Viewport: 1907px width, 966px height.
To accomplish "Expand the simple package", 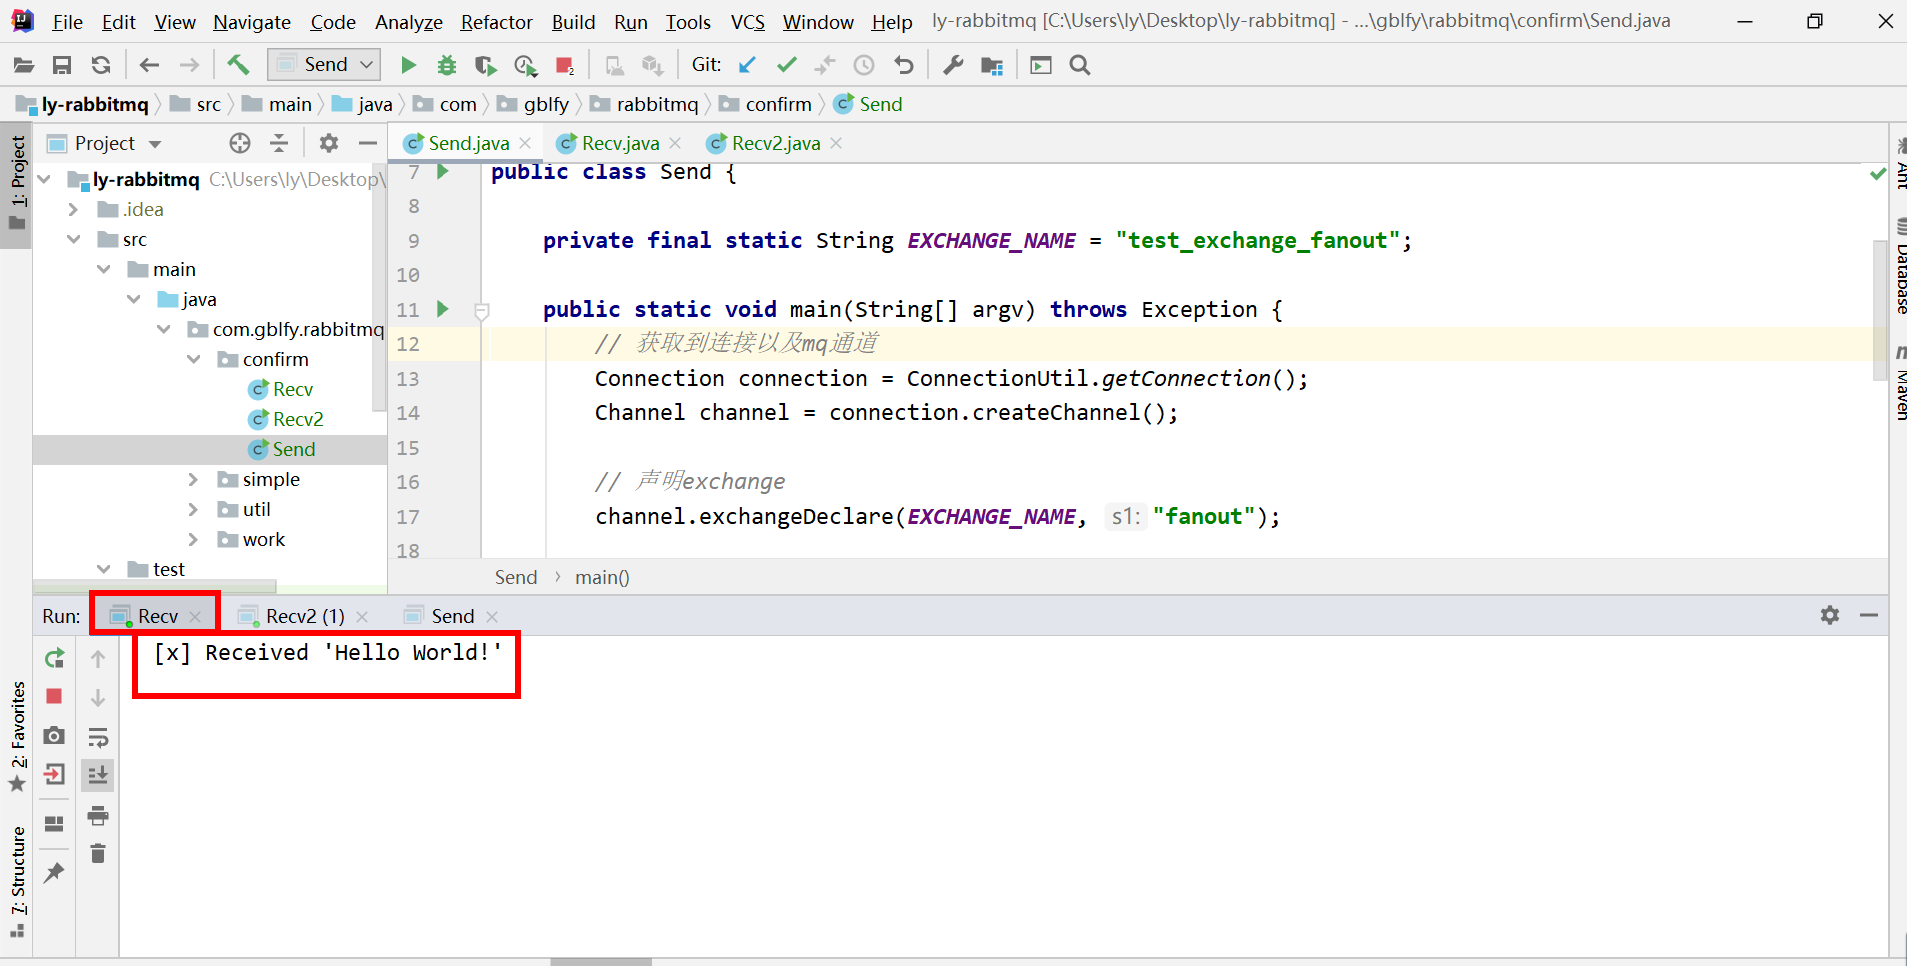I will pyautogui.click(x=194, y=479).
